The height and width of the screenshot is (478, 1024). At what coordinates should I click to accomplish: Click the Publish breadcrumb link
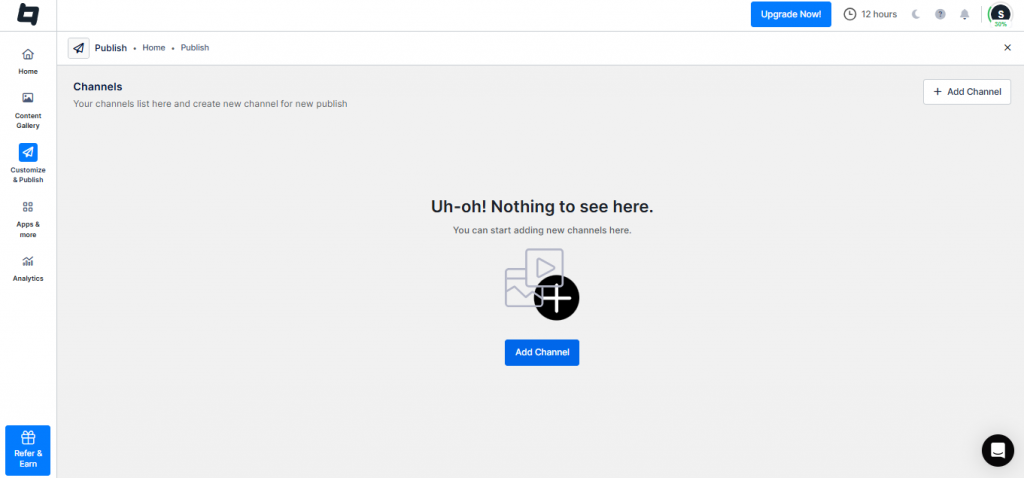[195, 48]
